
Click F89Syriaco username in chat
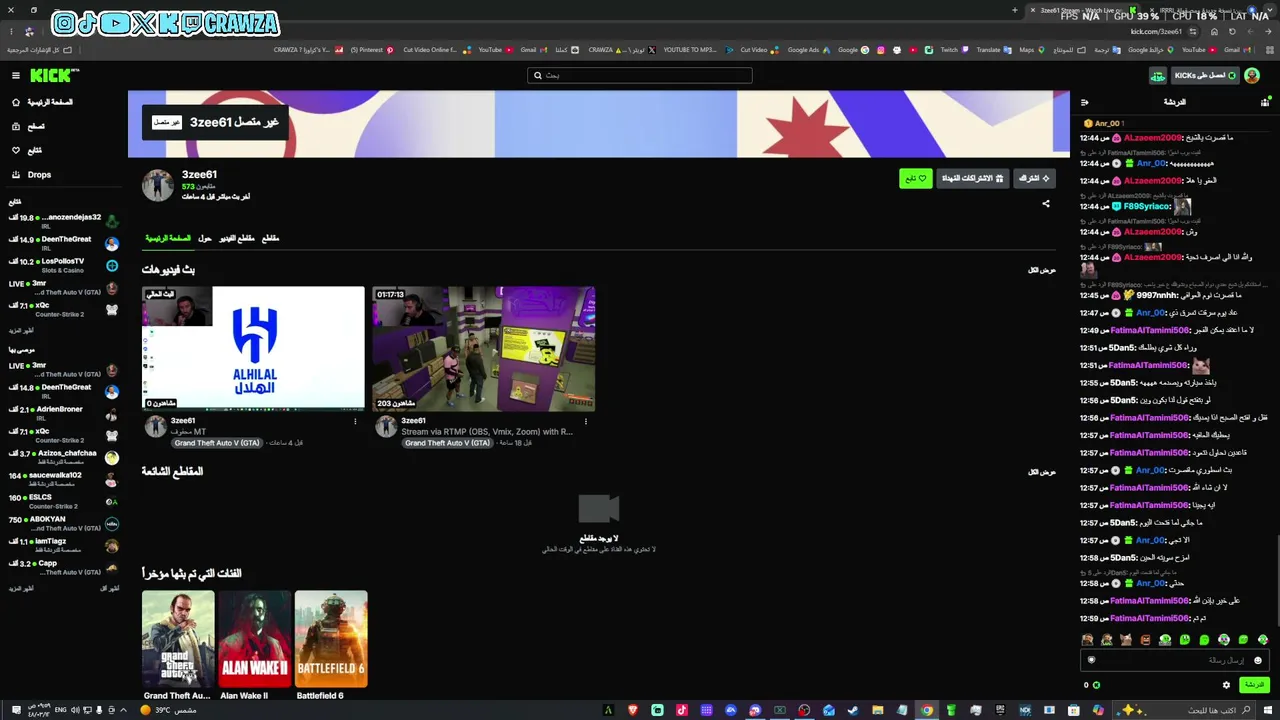click(x=1146, y=206)
